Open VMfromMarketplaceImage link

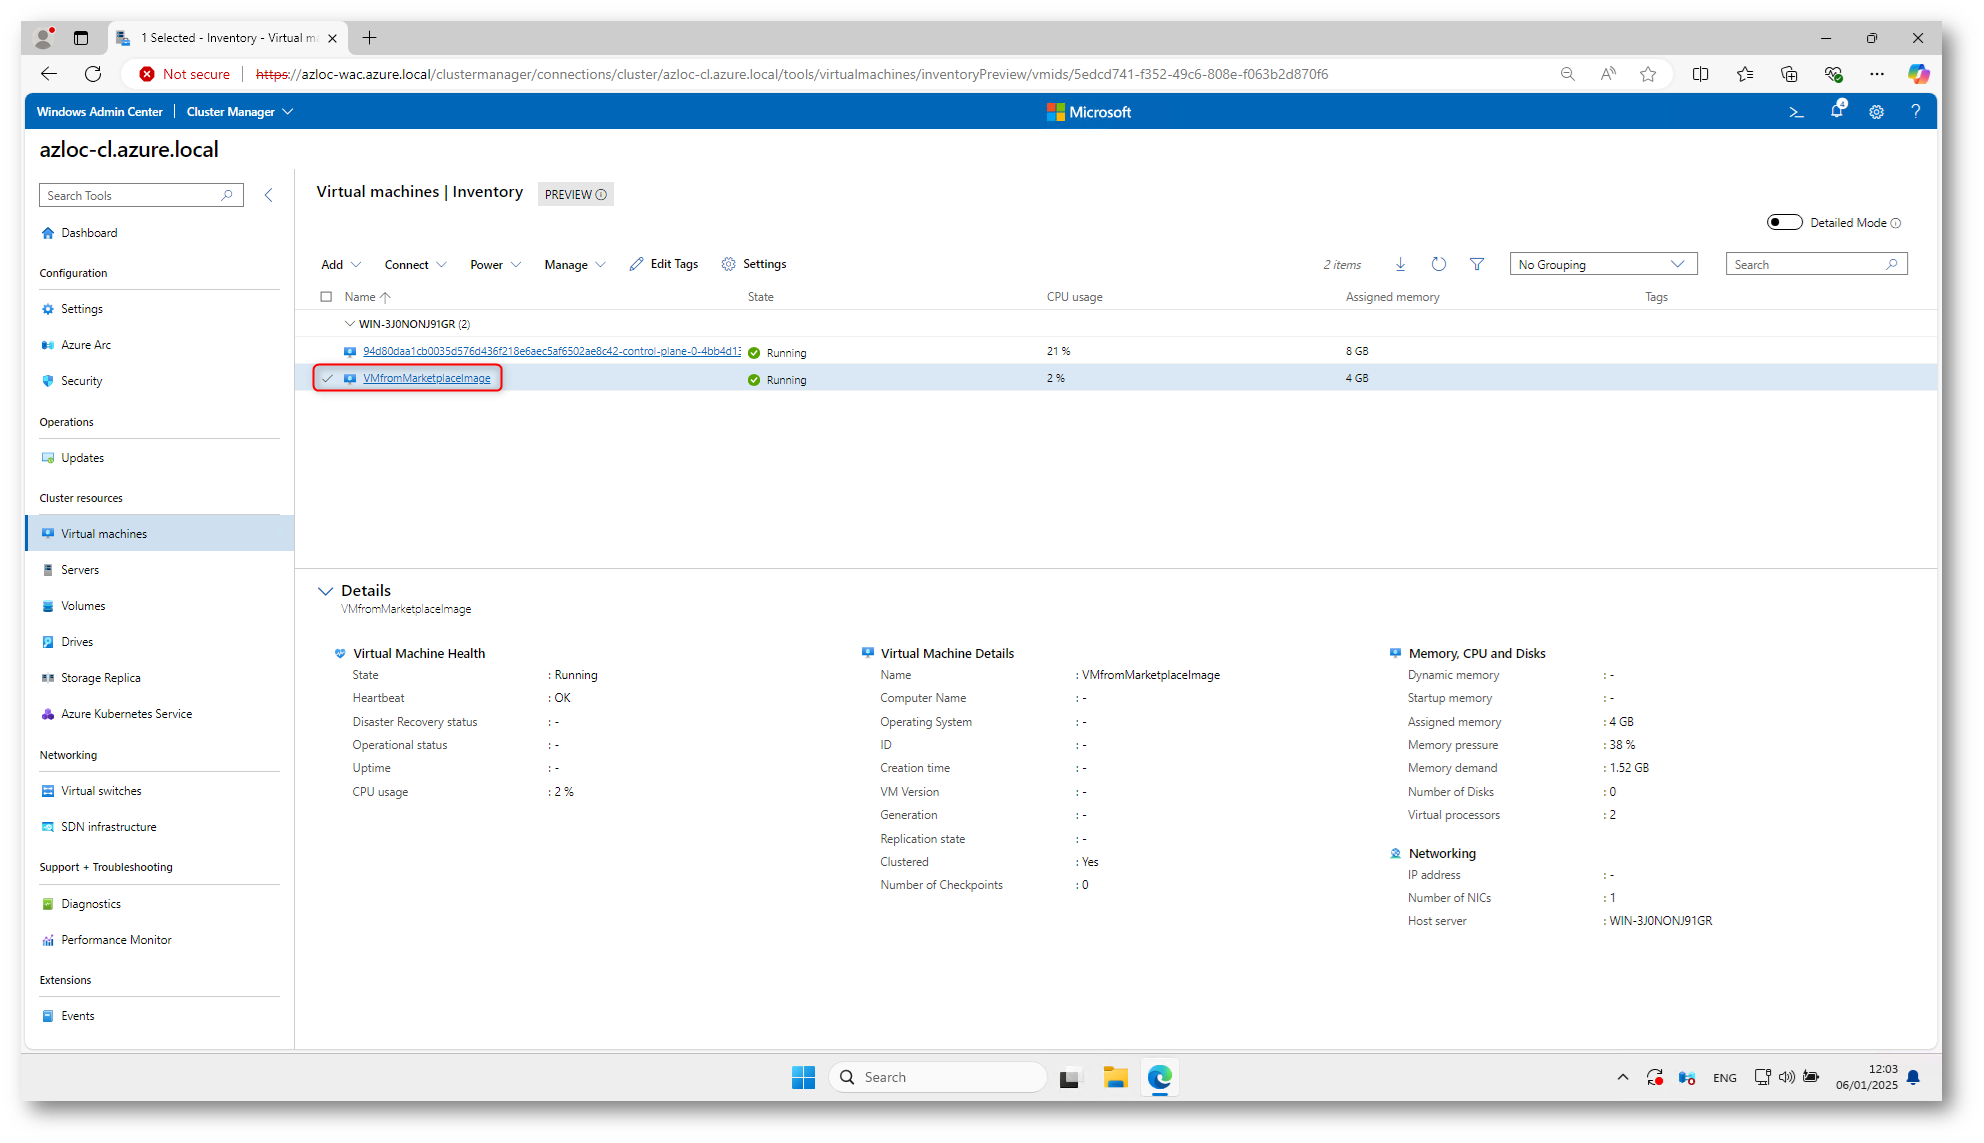point(427,378)
